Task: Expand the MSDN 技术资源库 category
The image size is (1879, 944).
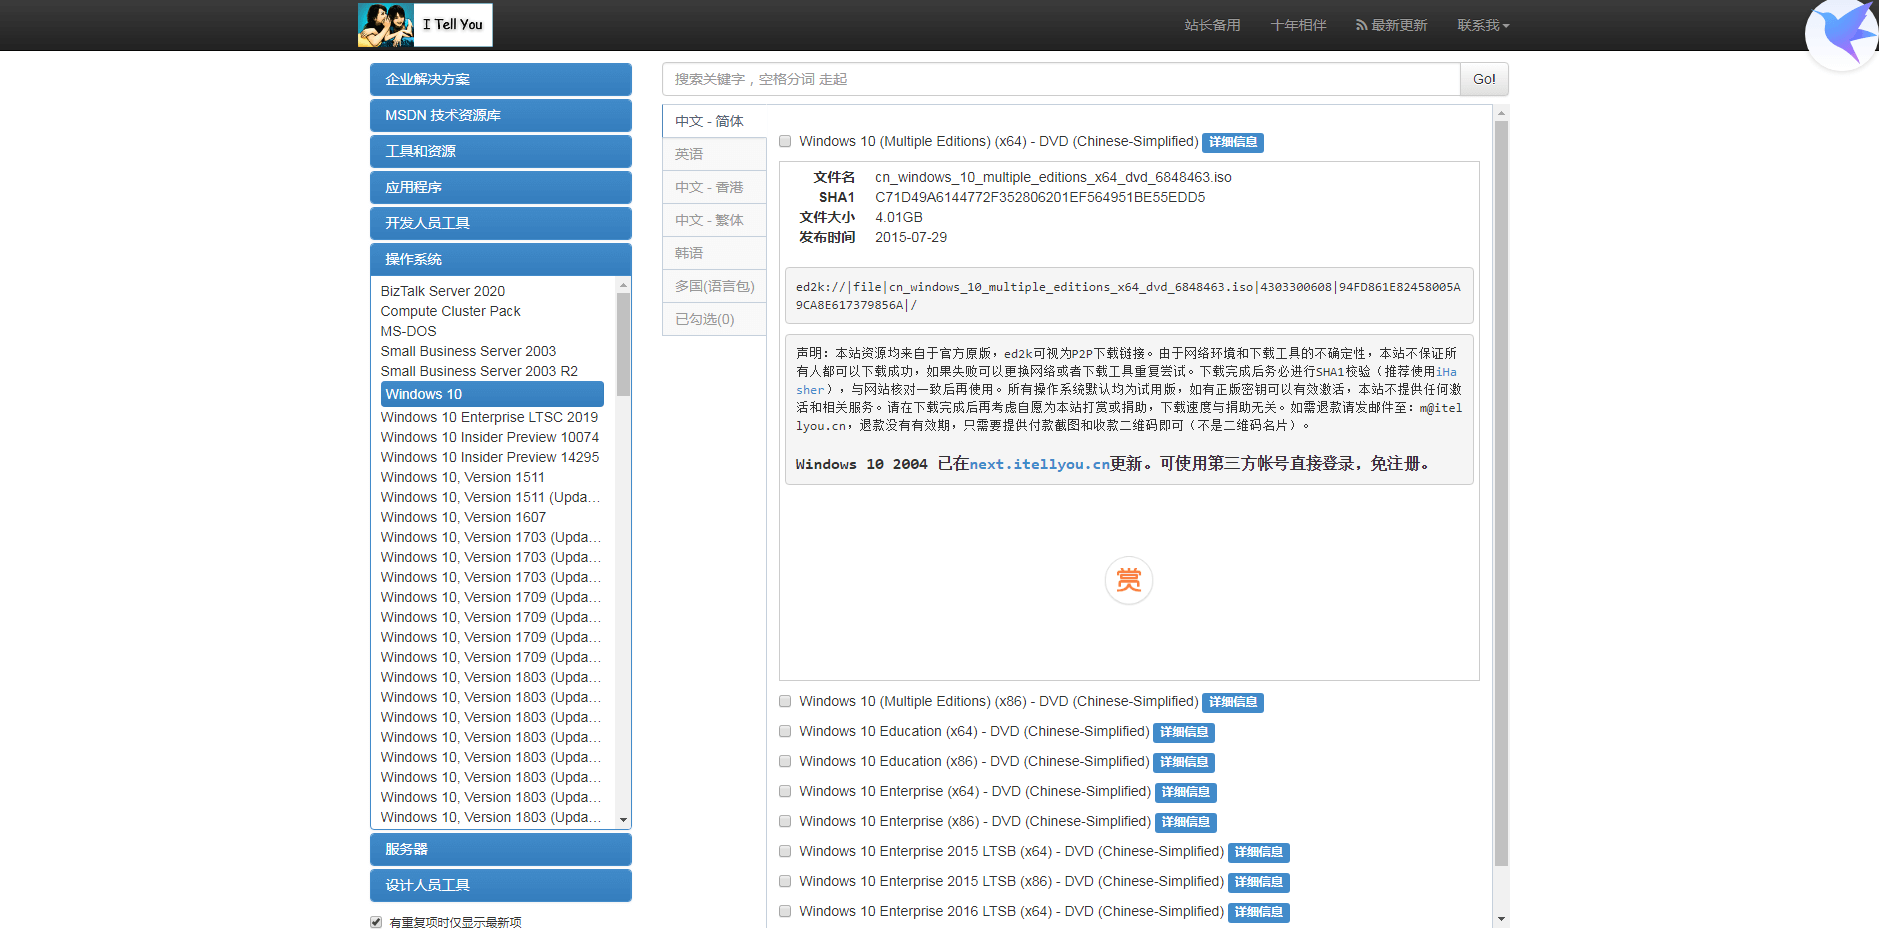Action: click(x=500, y=115)
